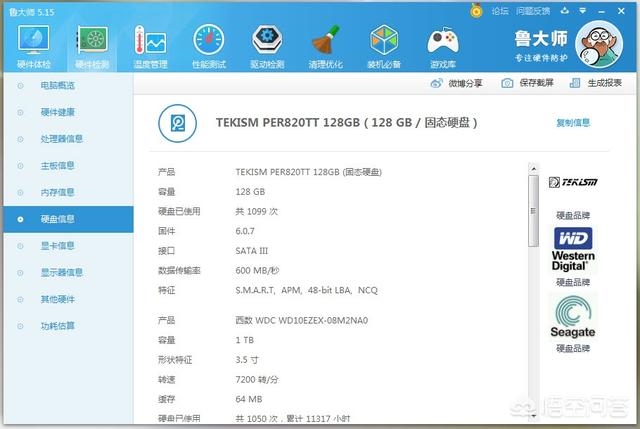
Task: Open 问题反馈 feedback link
Action: click(x=533, y=11)
